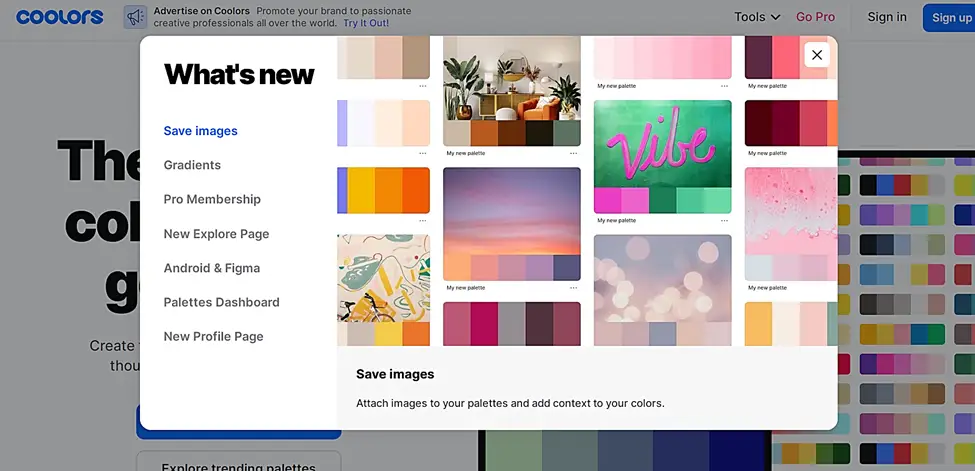The image size is (975, 471).
Task: Pick the hot magenta swatch under vibe image
Action: tap(608, 200)
